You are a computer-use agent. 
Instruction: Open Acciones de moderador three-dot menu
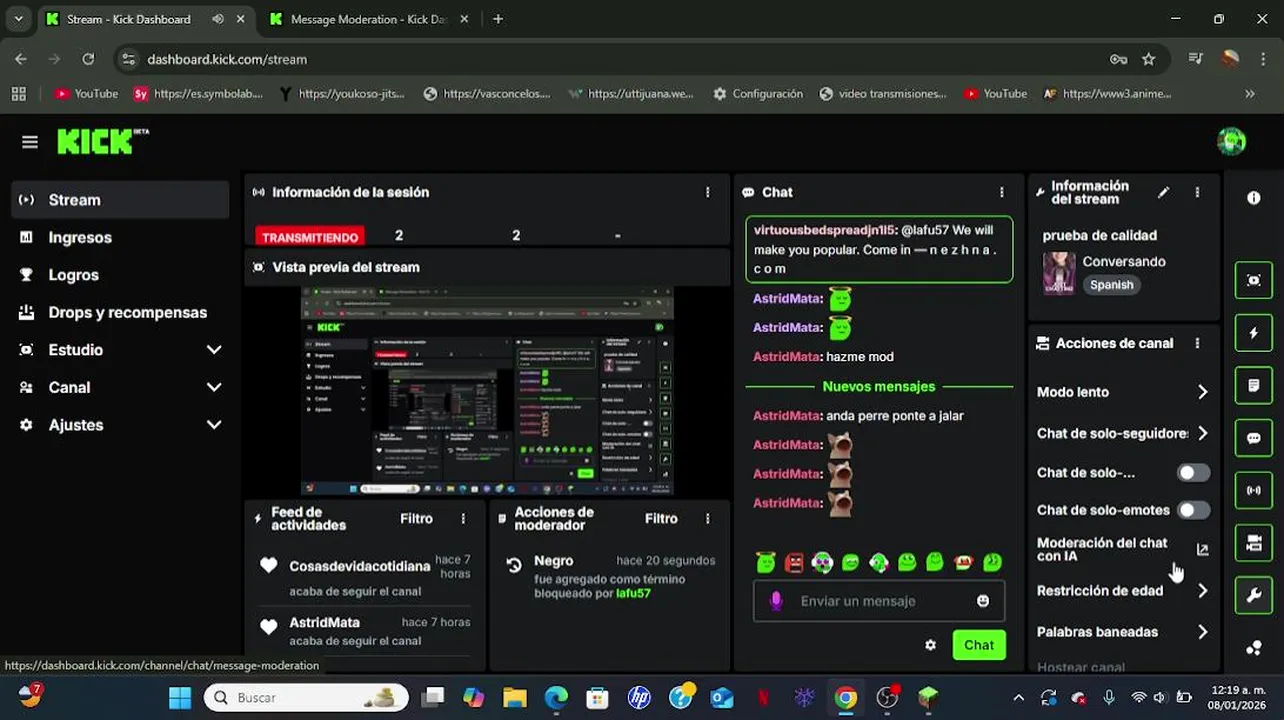707,518
